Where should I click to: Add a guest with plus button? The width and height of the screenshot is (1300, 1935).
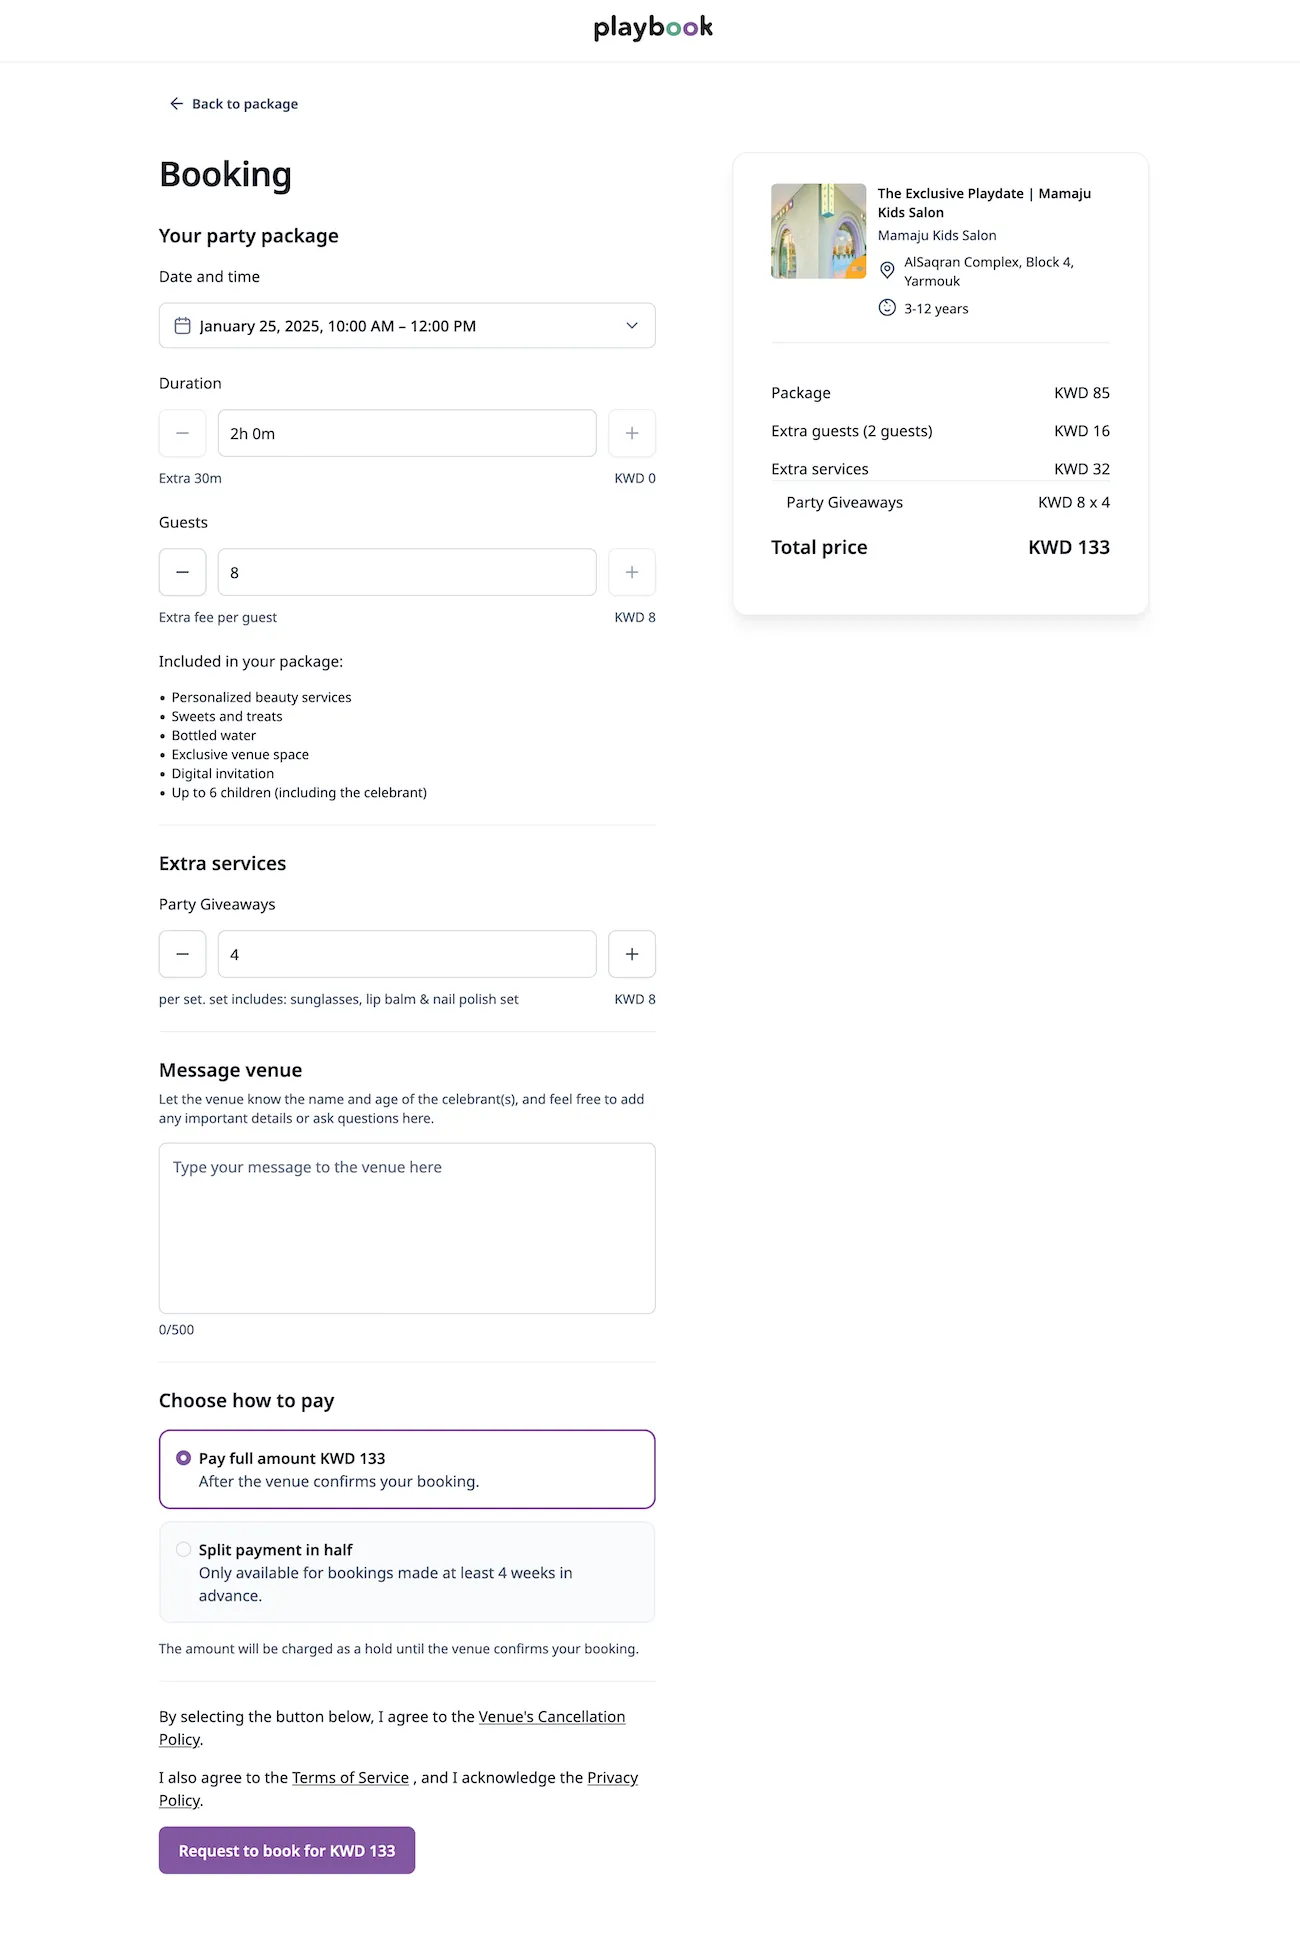pos(632,572)
